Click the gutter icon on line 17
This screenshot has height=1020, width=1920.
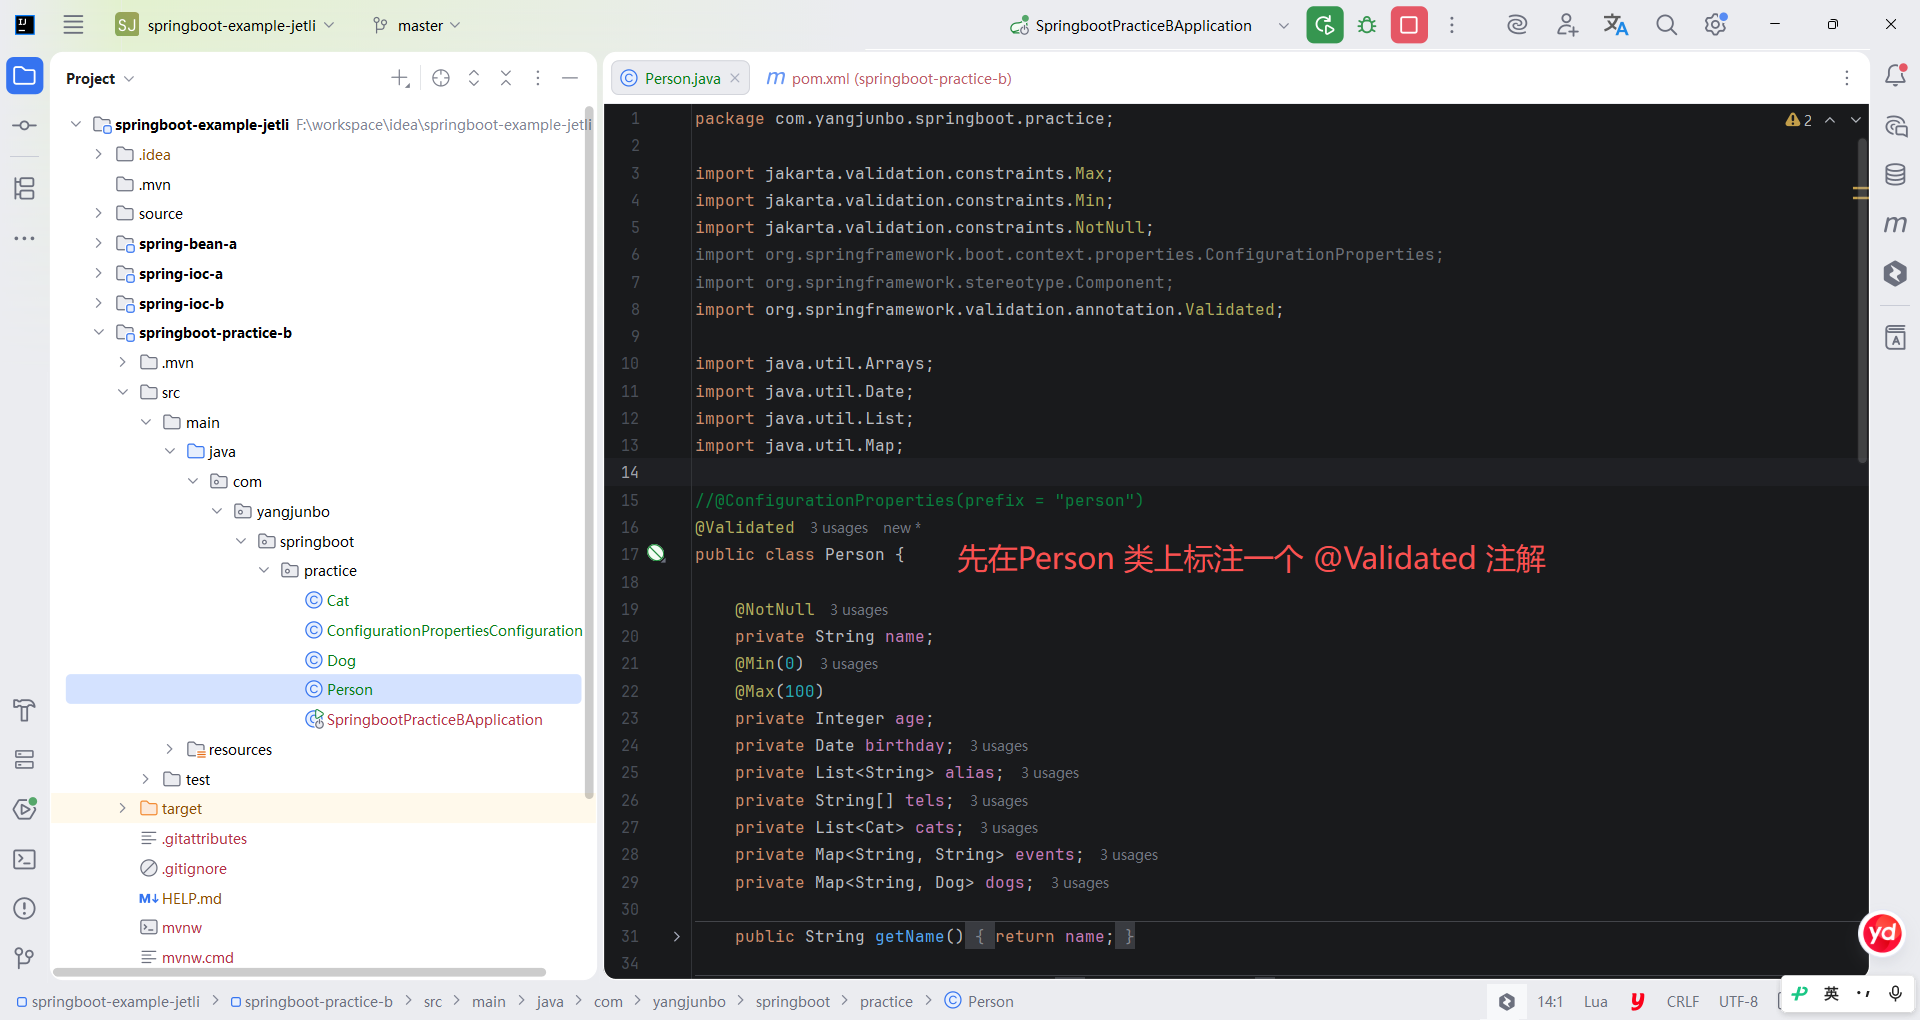pos(656,553)
